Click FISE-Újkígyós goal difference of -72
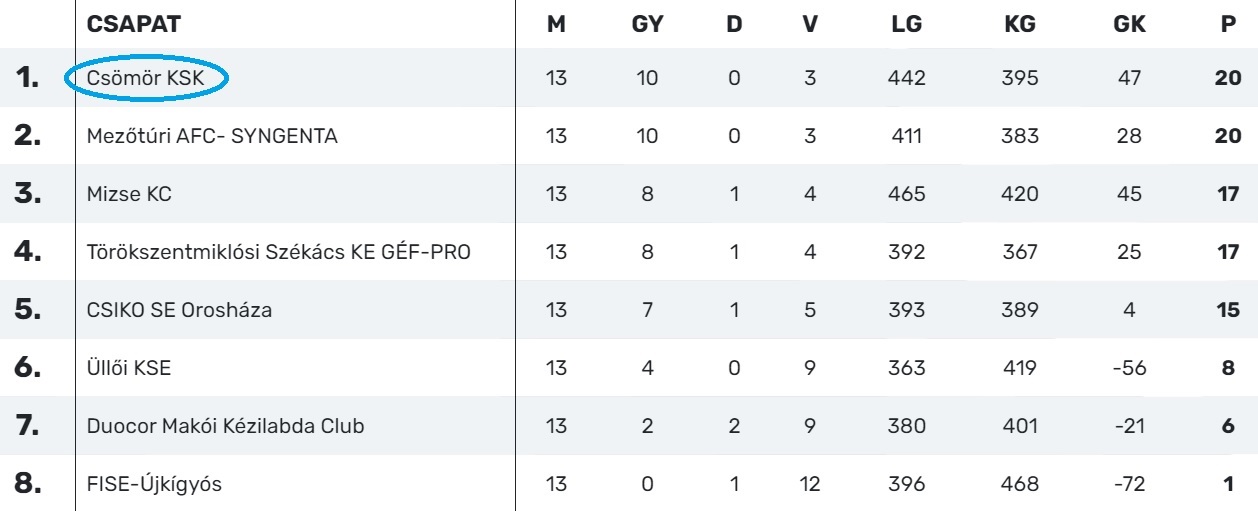 coord(1129,485)
